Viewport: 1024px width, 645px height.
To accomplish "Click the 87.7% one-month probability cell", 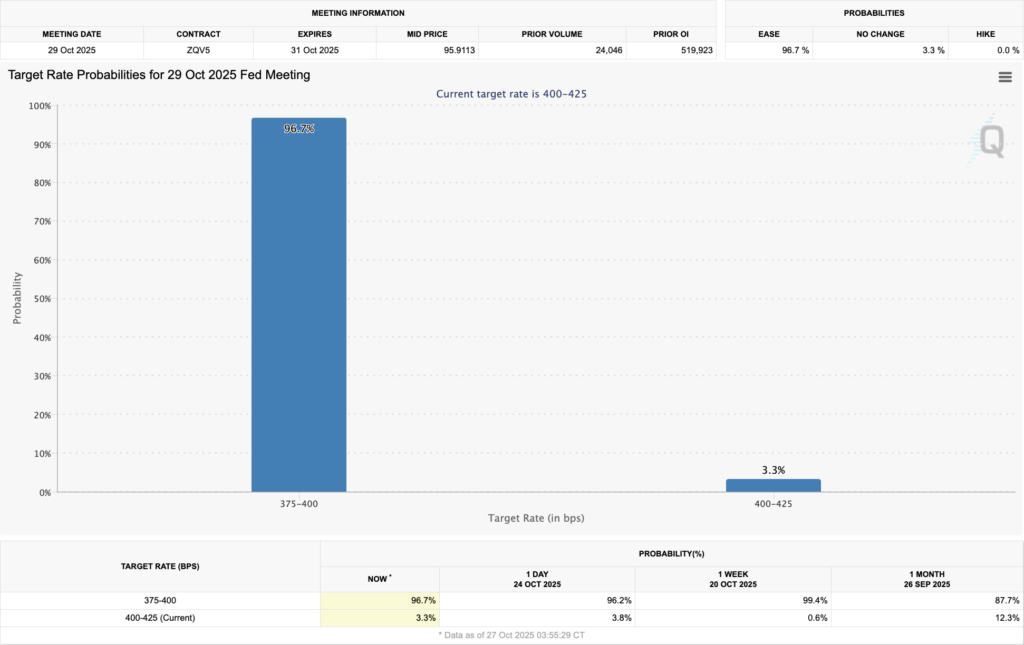I will [x=926, y=600].
